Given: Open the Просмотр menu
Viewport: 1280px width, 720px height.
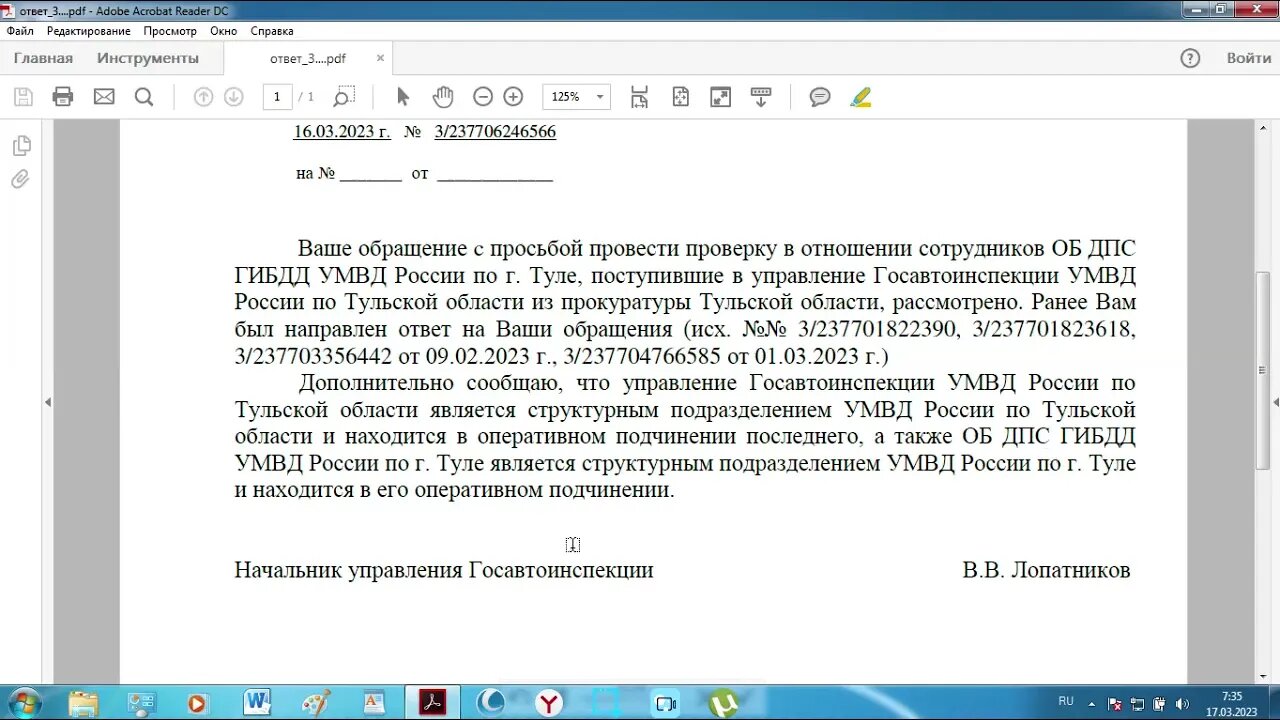Looking at the screenshot, I should pos(170,31).
